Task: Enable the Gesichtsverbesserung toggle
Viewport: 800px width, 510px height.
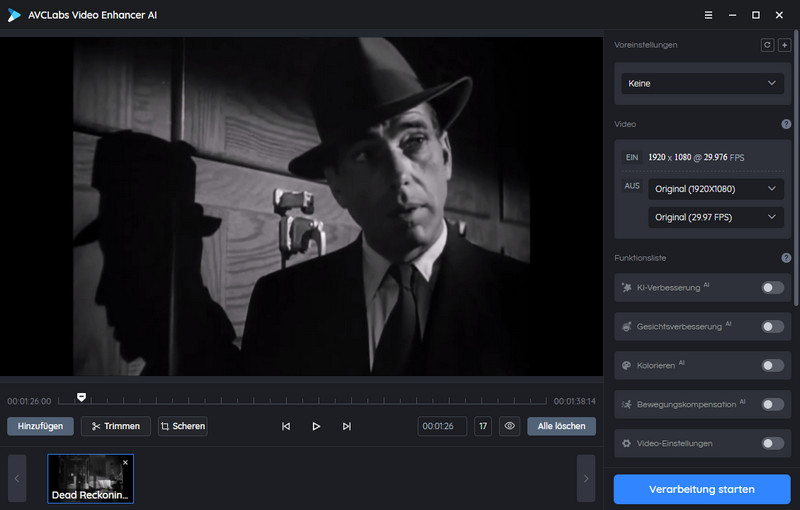Action: 772,326
